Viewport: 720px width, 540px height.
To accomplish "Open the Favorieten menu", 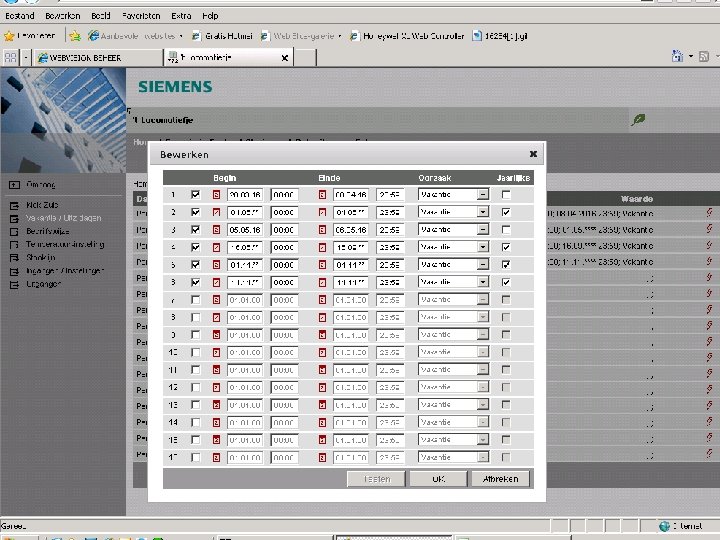I will pyautogui.click(x=141, y=16).
